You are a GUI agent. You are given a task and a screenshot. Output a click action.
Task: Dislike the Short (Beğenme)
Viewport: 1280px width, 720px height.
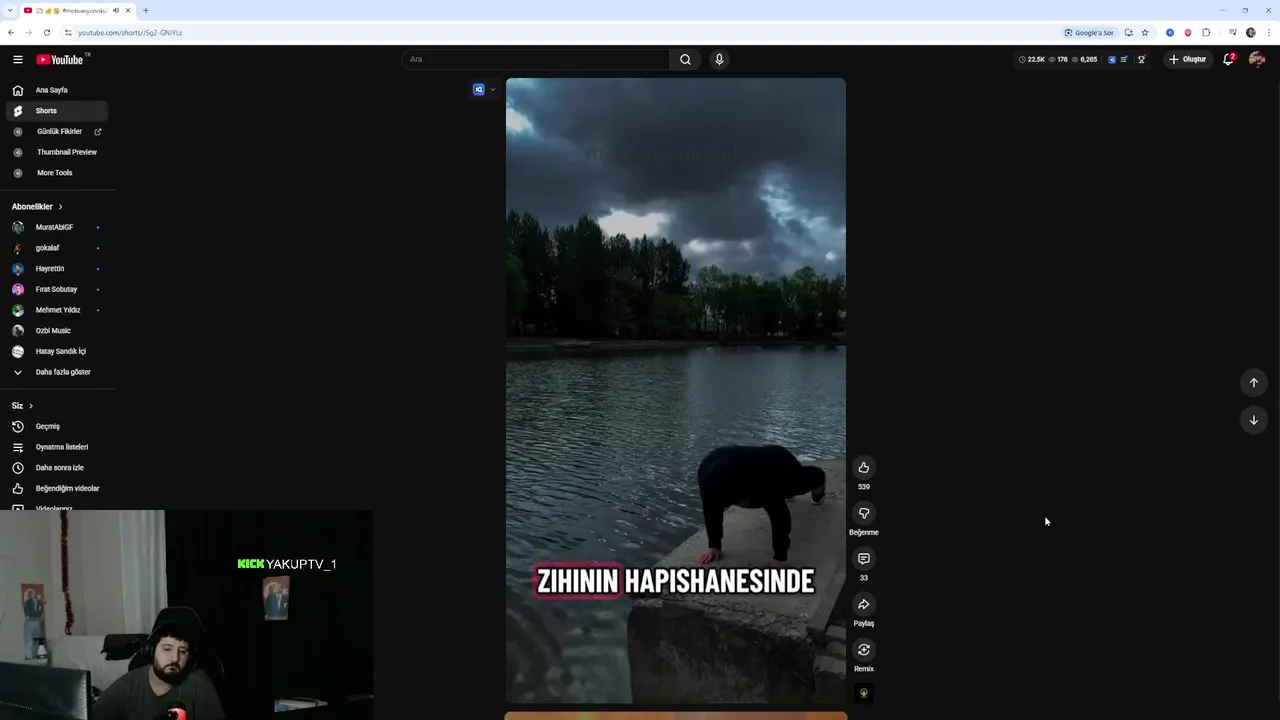[864, 513]
